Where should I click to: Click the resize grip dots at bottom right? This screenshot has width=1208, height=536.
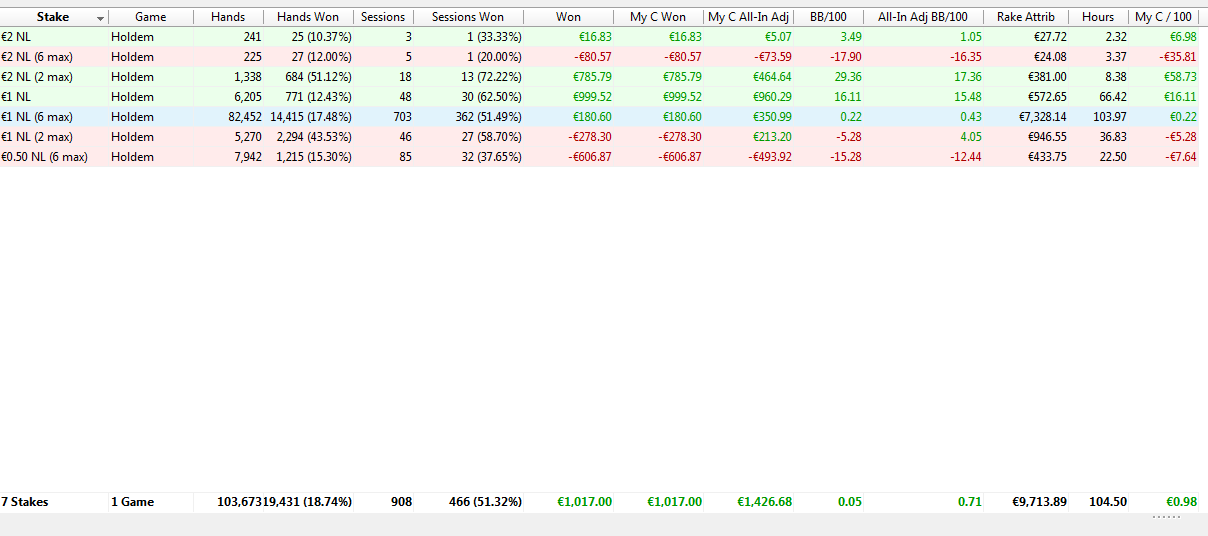(x=1166, y=518)
